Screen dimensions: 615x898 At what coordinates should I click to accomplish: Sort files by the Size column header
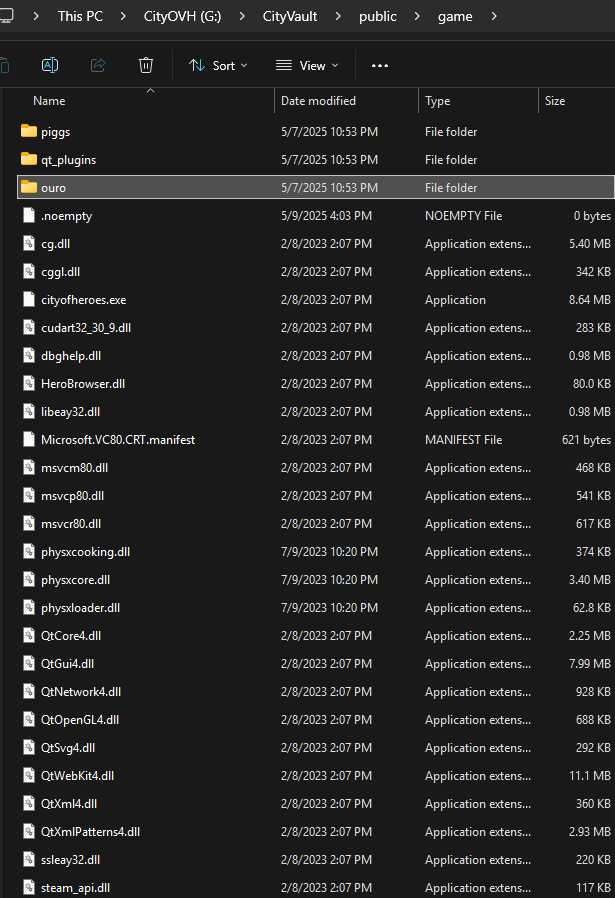coord(554,101)
